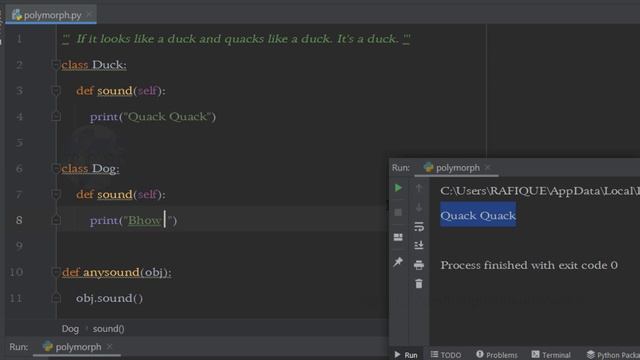640x360 pixels.
Task: Click fold end marker on line 8
Action: pos(56,220)
